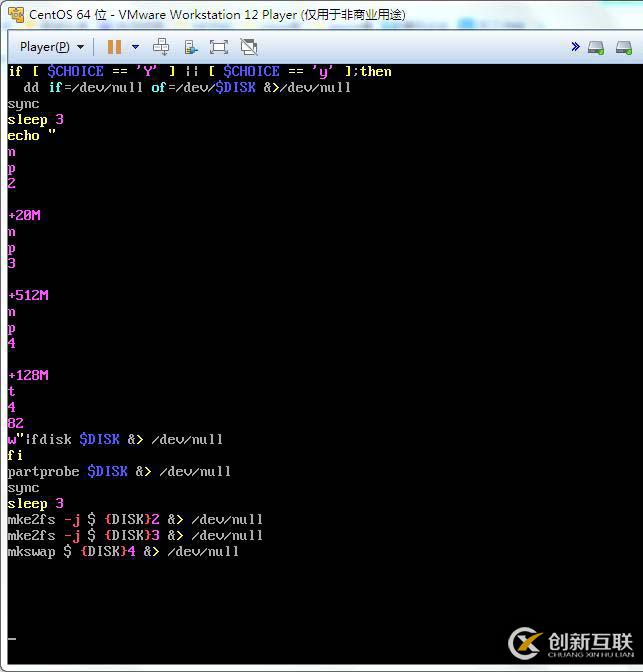
Task: Click the '+128M' text
Action: 28,375
